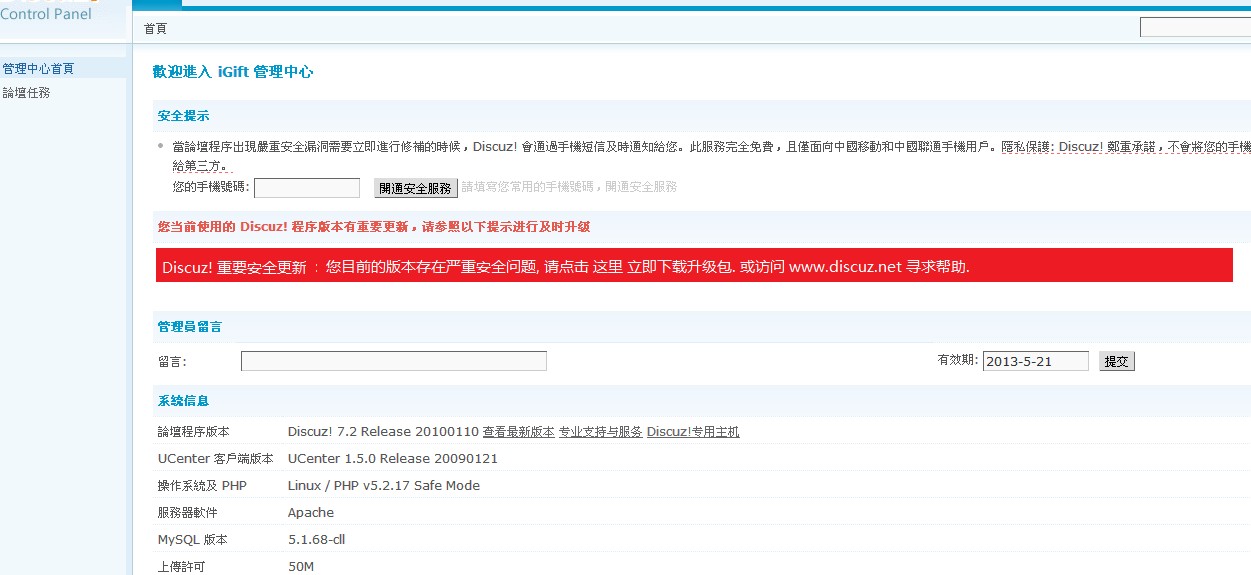Click the 留言 message input field
This screenshot has height=575, width=1251.
click(394, 361)
